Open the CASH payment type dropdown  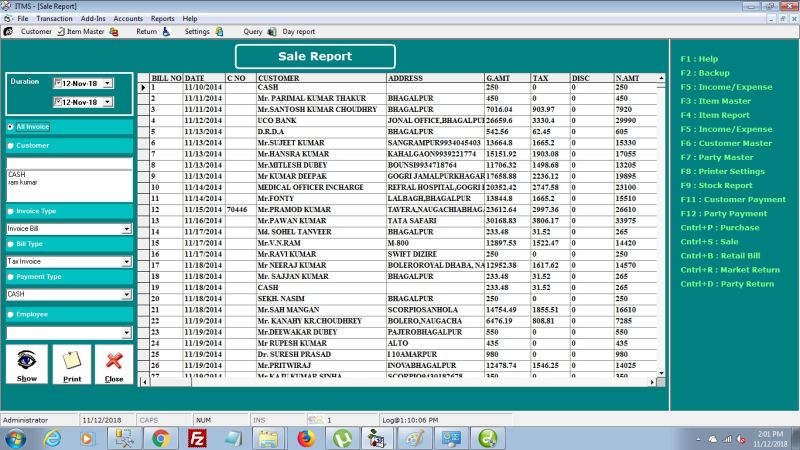pos(127,294)
